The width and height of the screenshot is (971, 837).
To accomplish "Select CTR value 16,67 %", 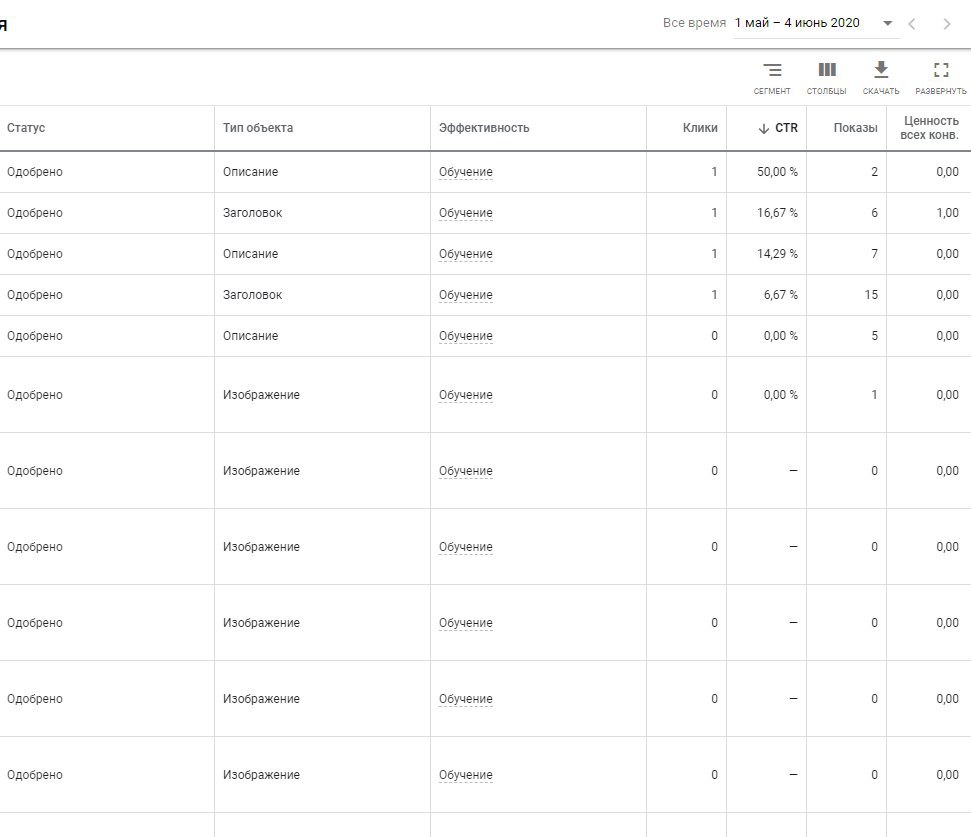I will [777, 212].
